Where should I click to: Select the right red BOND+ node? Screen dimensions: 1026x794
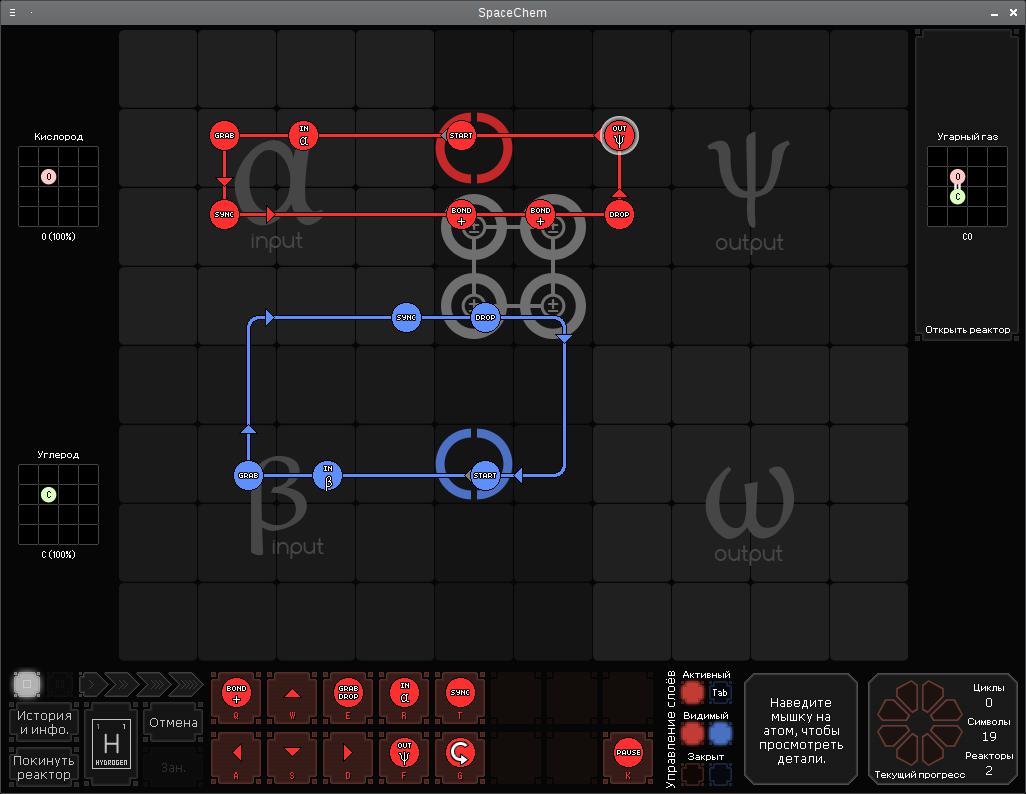tap(540, 215)
